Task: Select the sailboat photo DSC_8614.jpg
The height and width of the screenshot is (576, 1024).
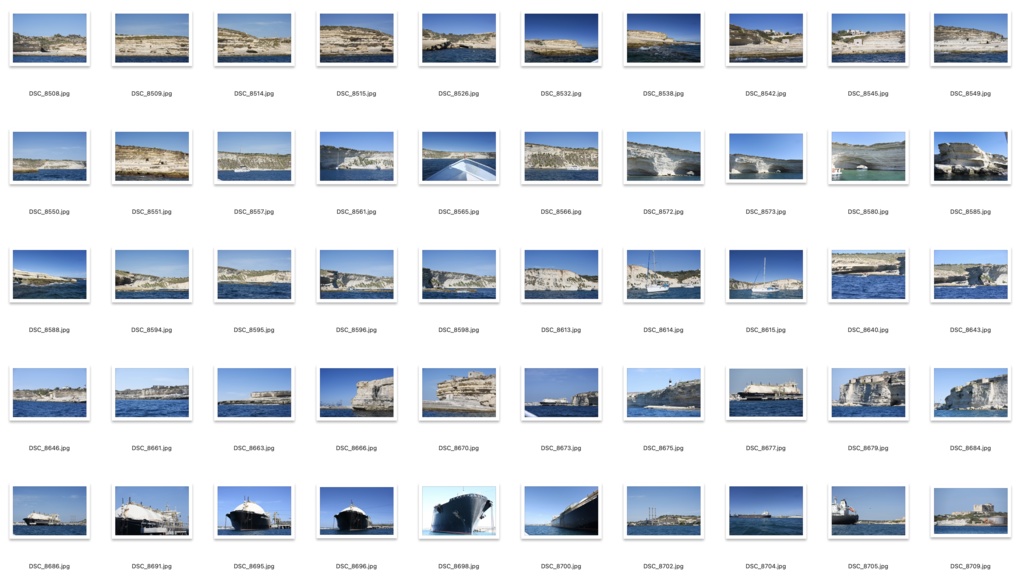Action: (664, 275)
